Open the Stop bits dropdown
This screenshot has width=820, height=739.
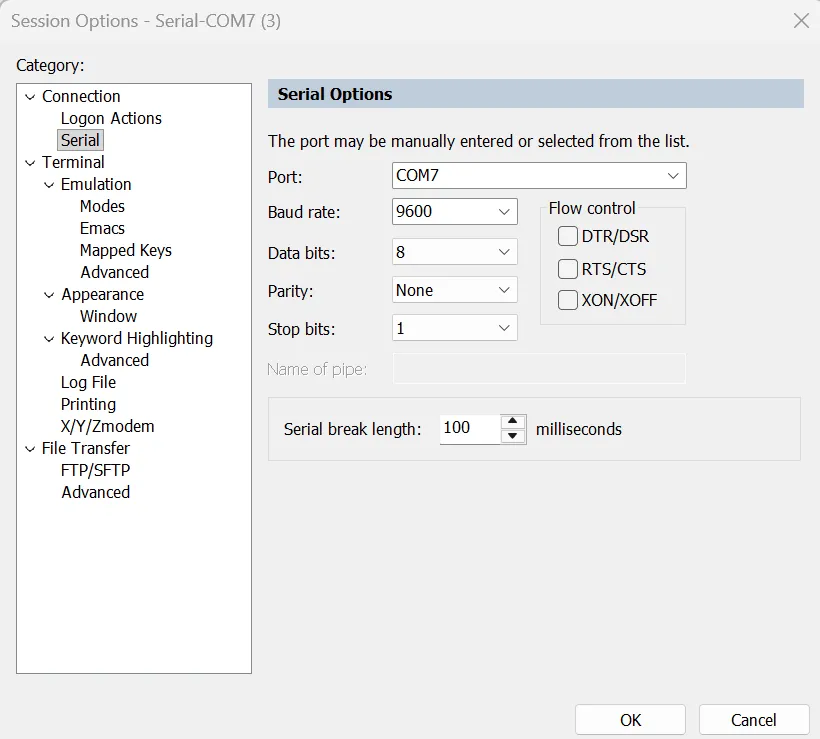[x=504, y=328]
